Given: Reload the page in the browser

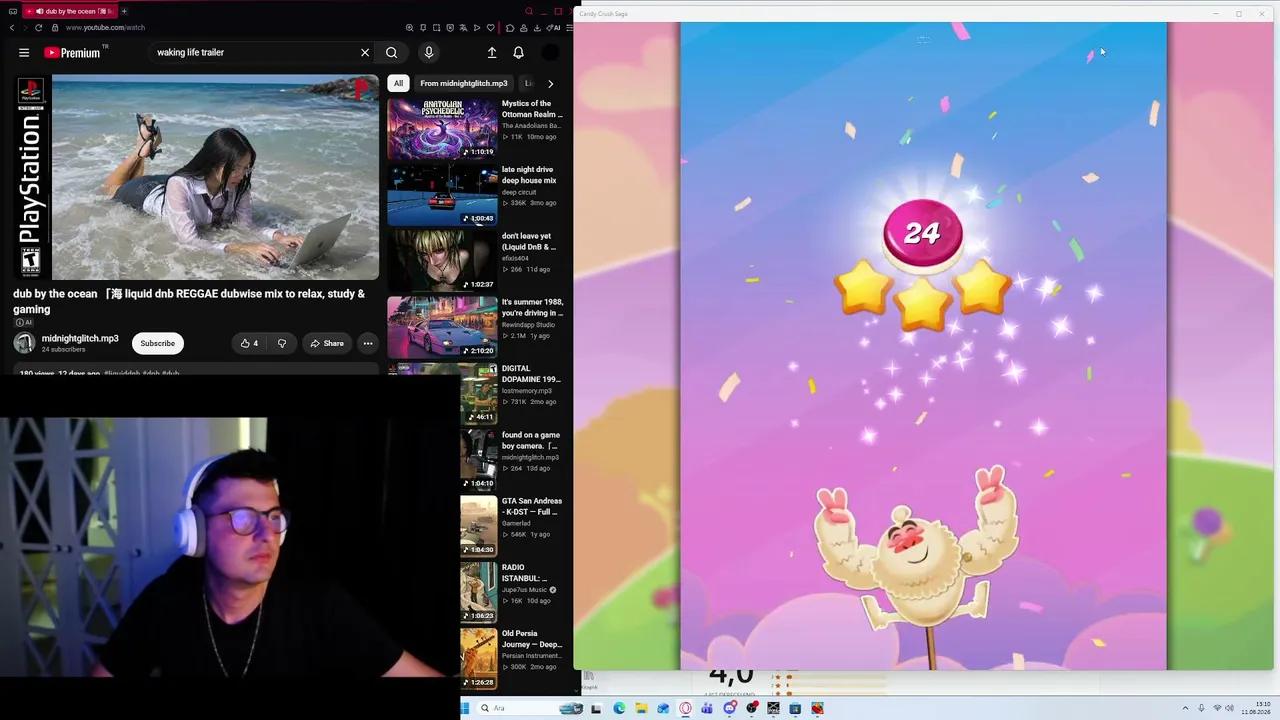Looking at the screenshot, I should pos(39,28).
